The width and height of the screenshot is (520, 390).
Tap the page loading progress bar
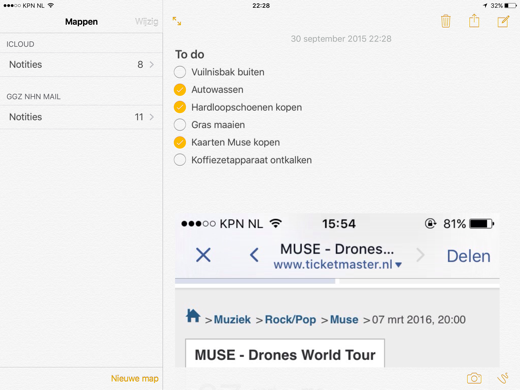click(x=337, y=281)
